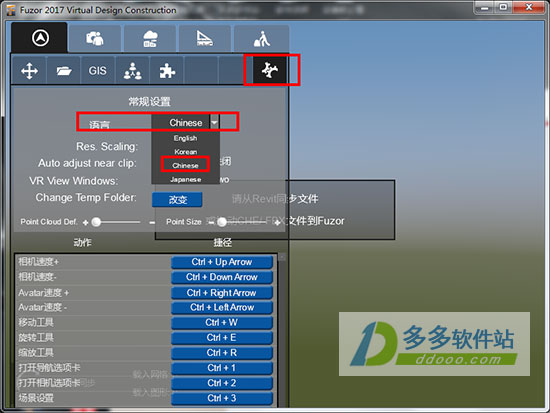
Task: Adjust the Point Size slider handle
Action: click(222, 222)
